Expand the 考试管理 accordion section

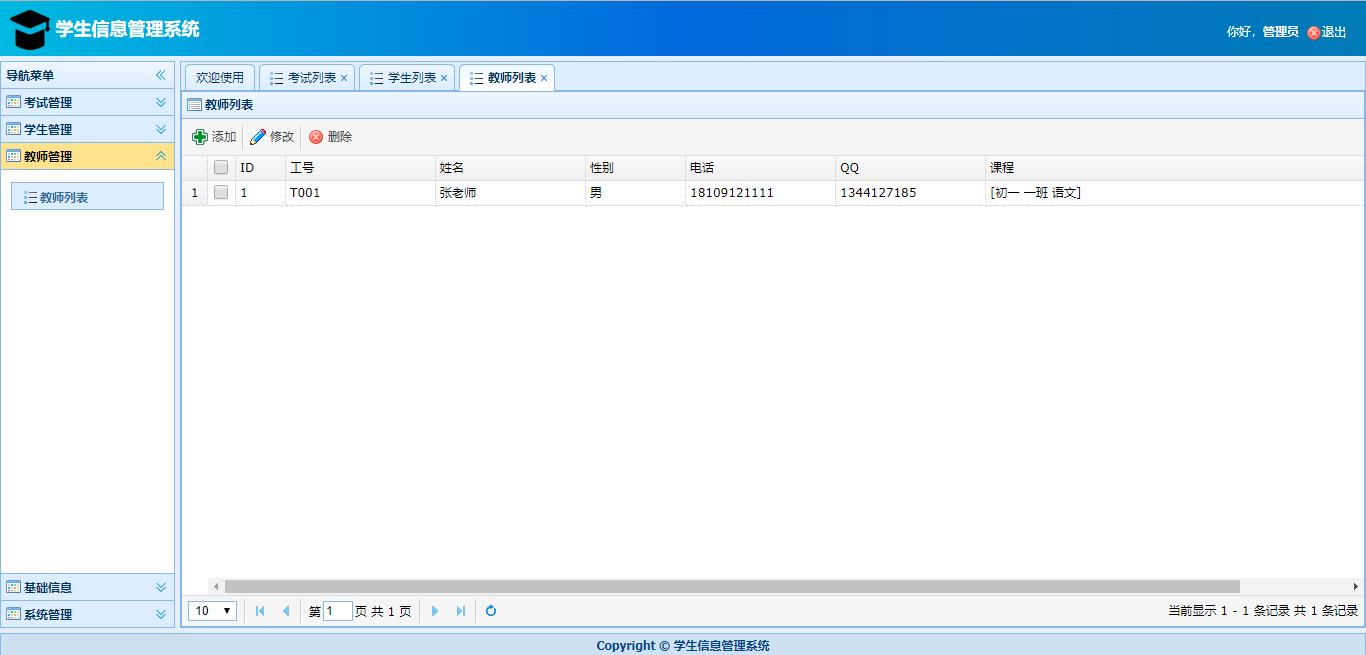pyautogui.click(x=160, y=102)
